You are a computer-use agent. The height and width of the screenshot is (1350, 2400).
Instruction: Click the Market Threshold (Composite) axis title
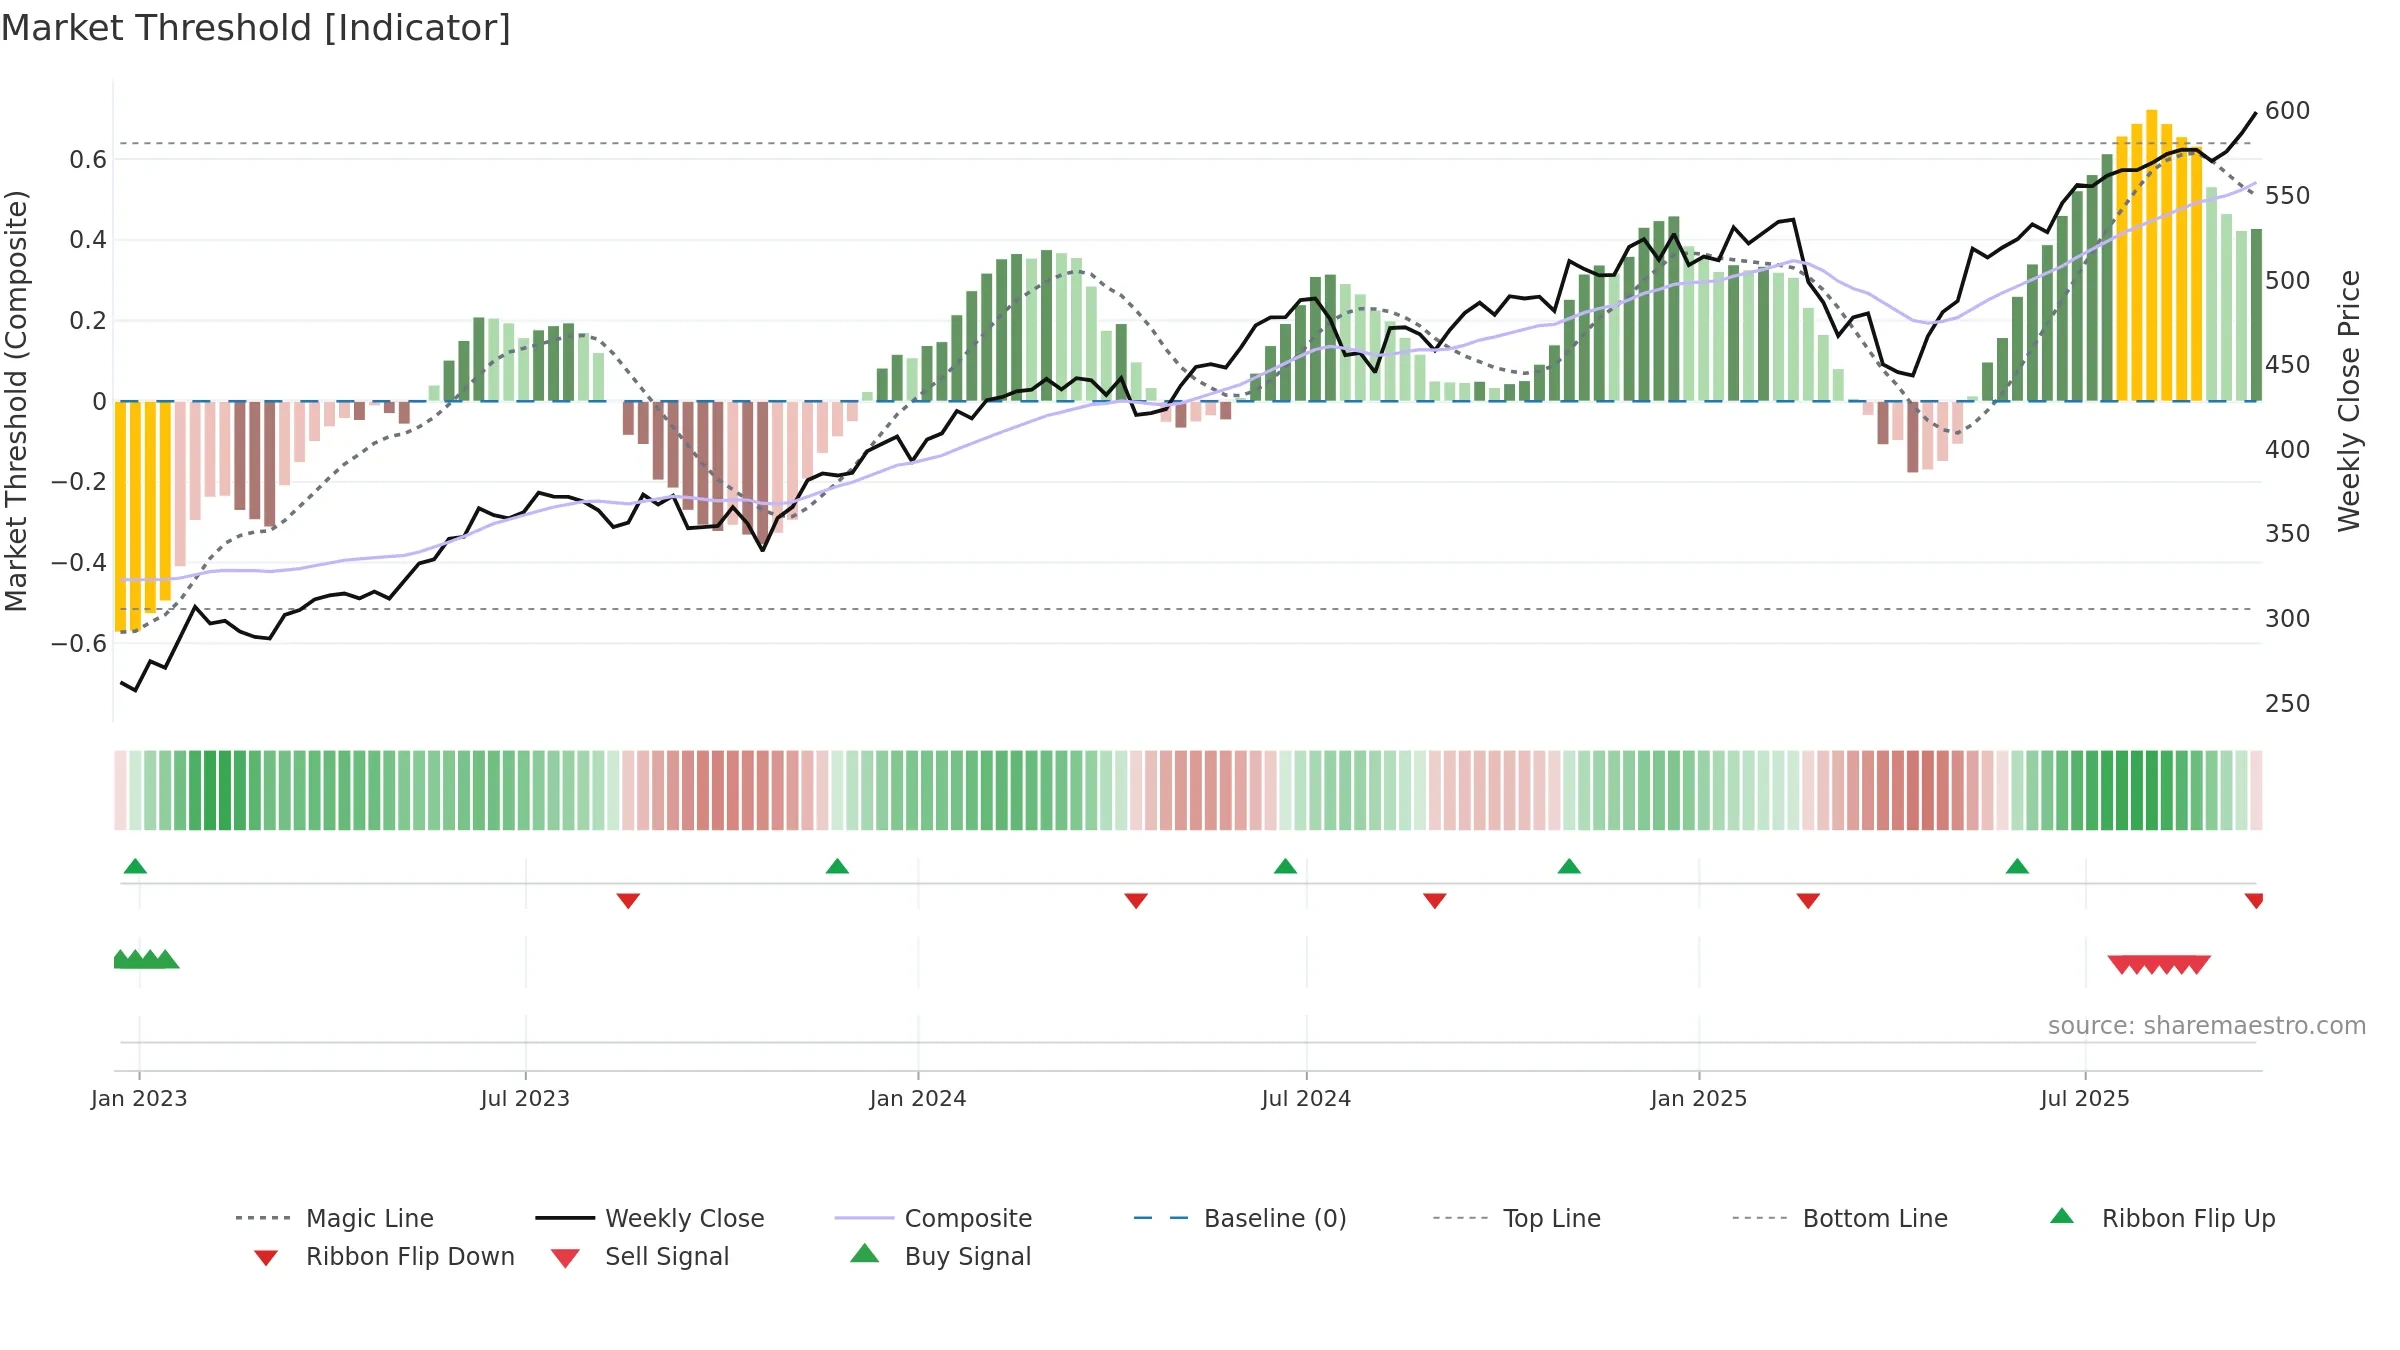16,401
